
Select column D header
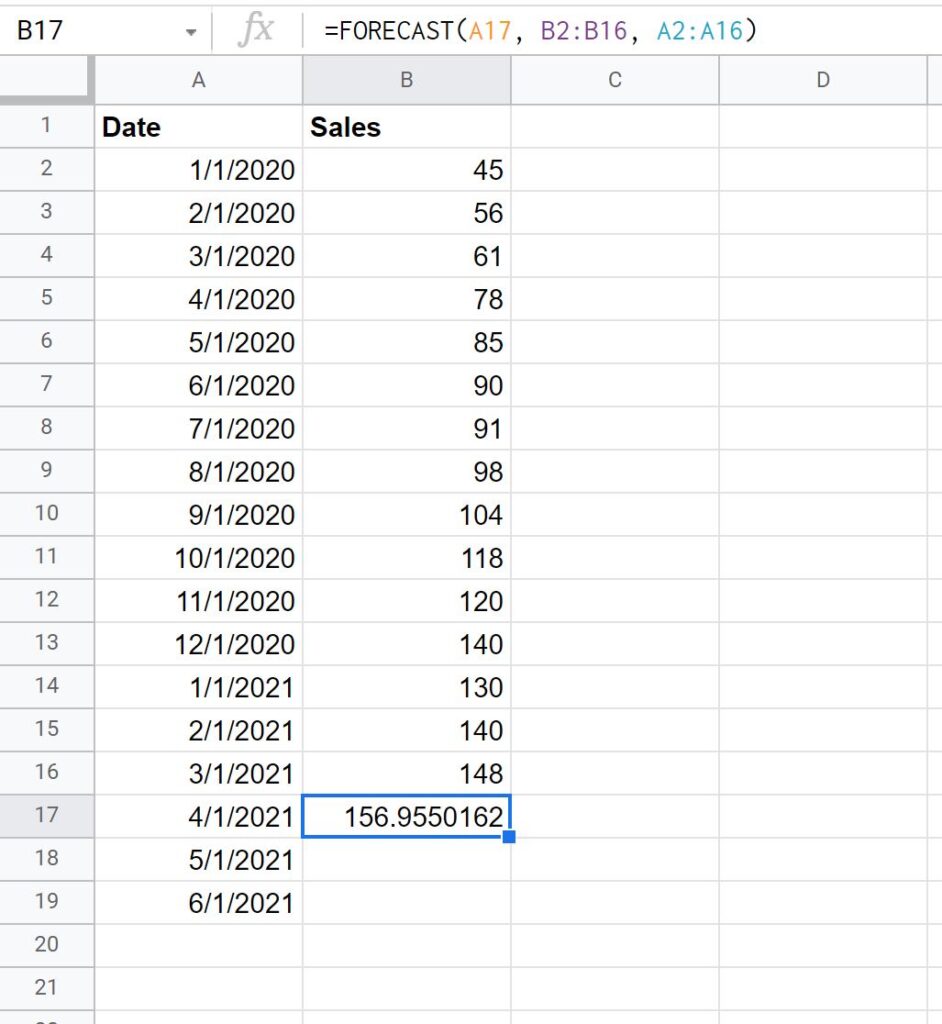pyautogui.click(x=823, y=80)
